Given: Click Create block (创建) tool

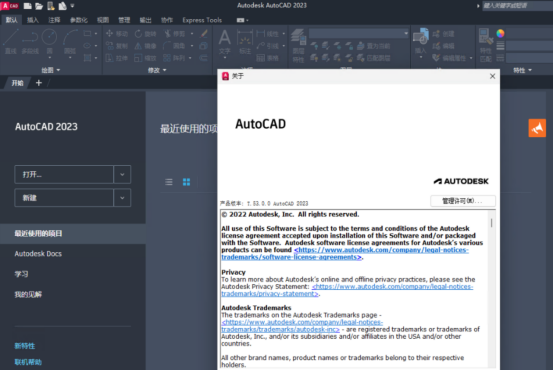Looking at the screenshot, I should coord(443,34).
